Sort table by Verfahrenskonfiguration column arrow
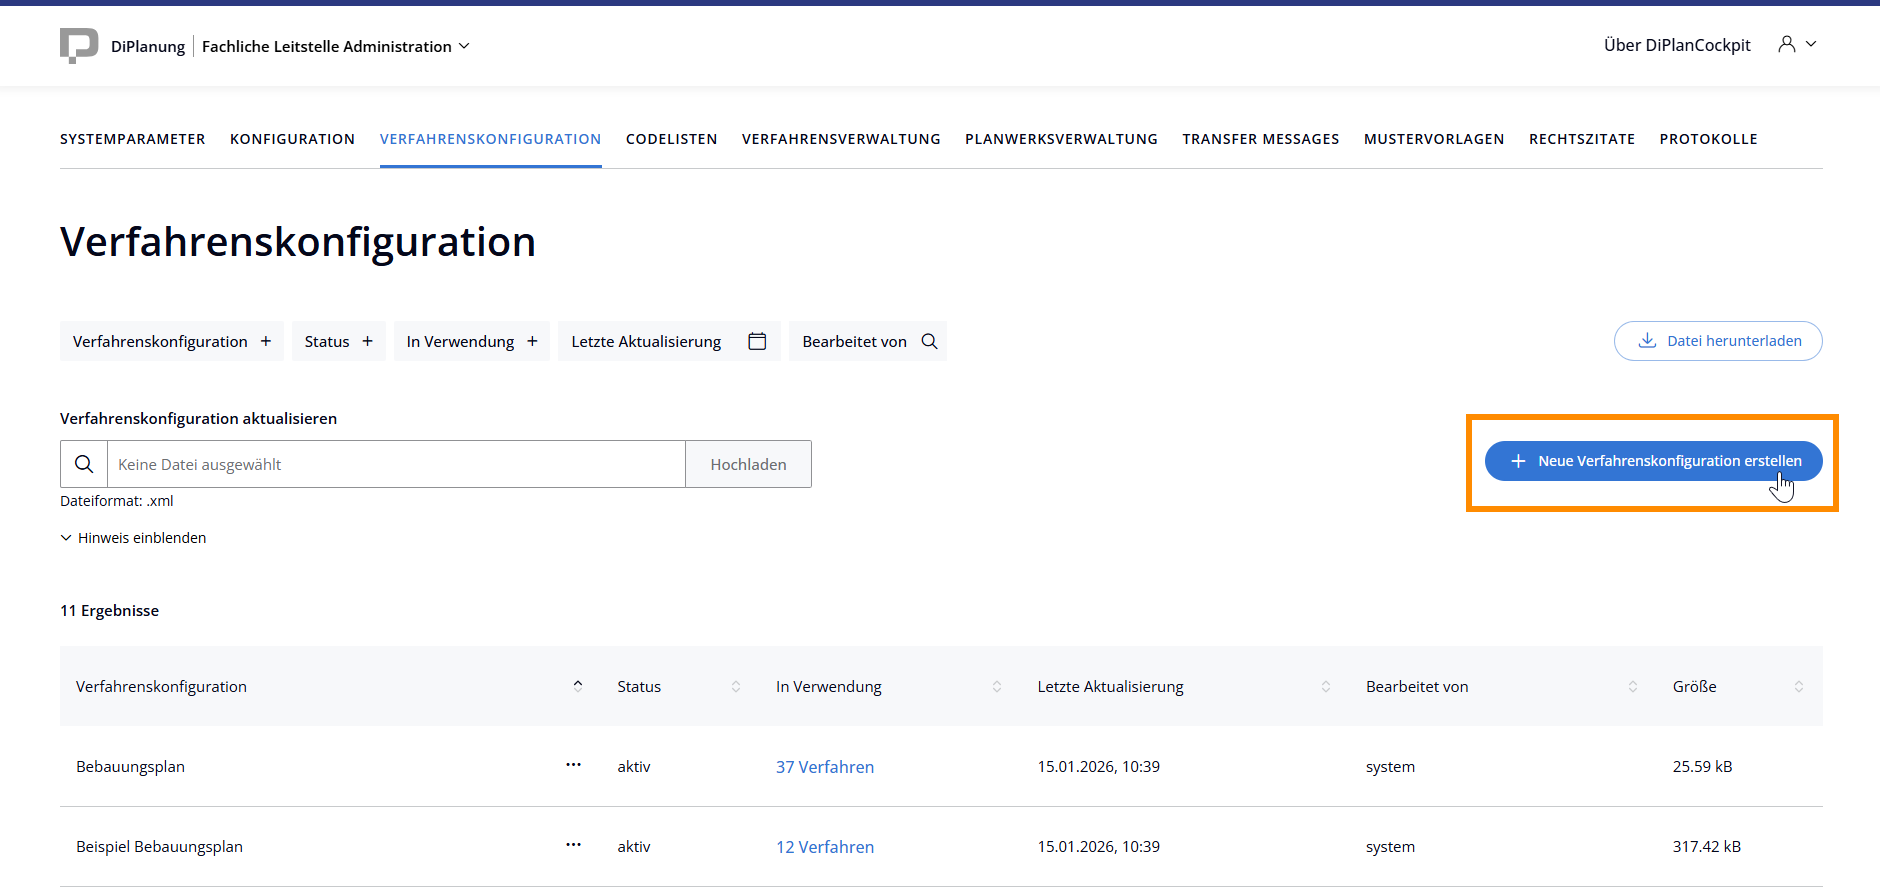Screen dimensions: 1880x890 pos(578,686)
